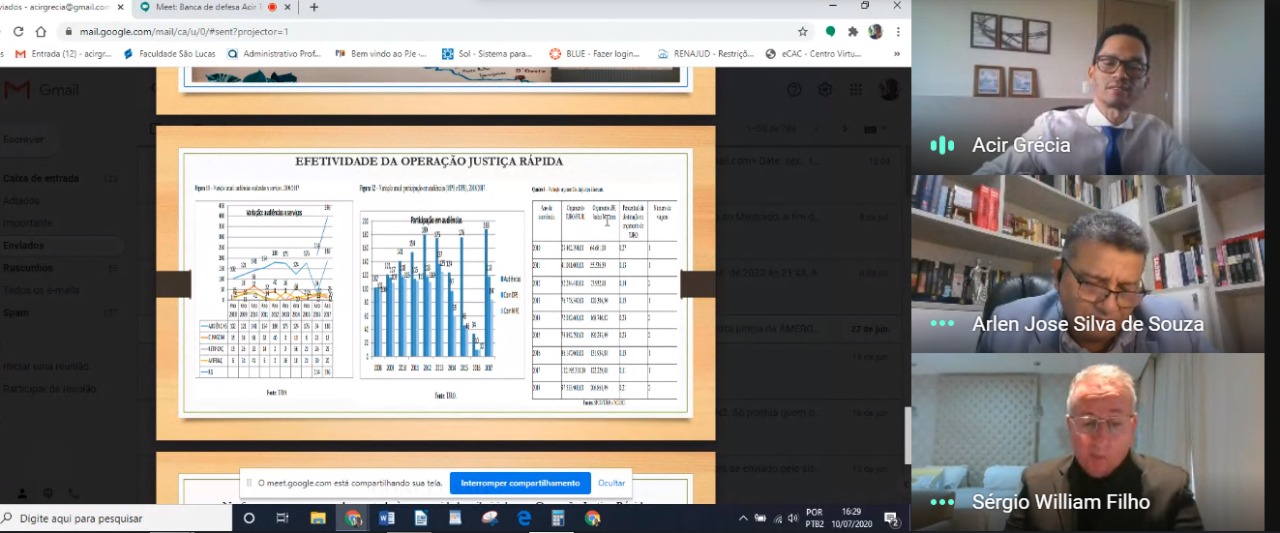Expand the hidden bookmarks overflow chevron
This screenshot has height=533, width=1280.
pyautogui.click(x=896, y=54)
